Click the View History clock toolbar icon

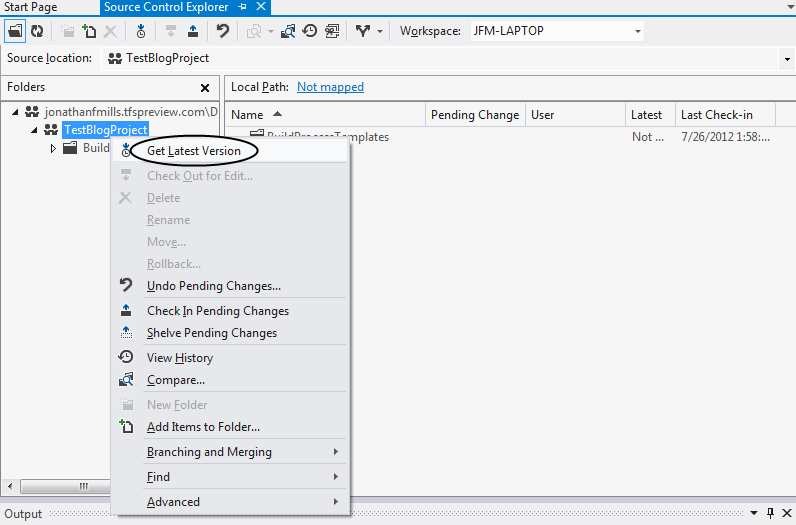click(310, 31)
